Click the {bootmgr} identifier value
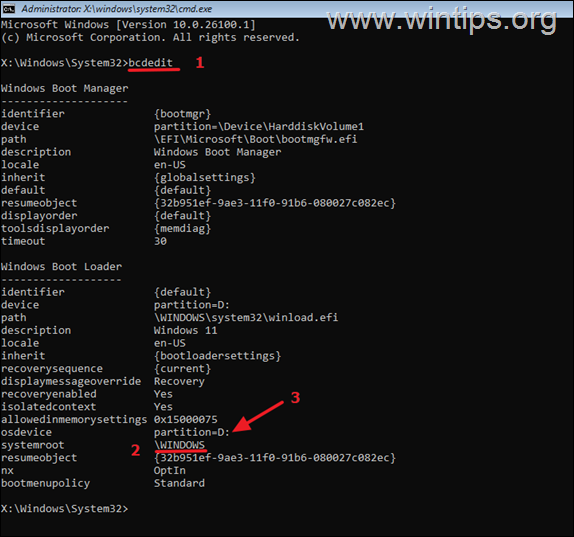The width and height of the screenshot is (574, 537). [x=183, y=114]
